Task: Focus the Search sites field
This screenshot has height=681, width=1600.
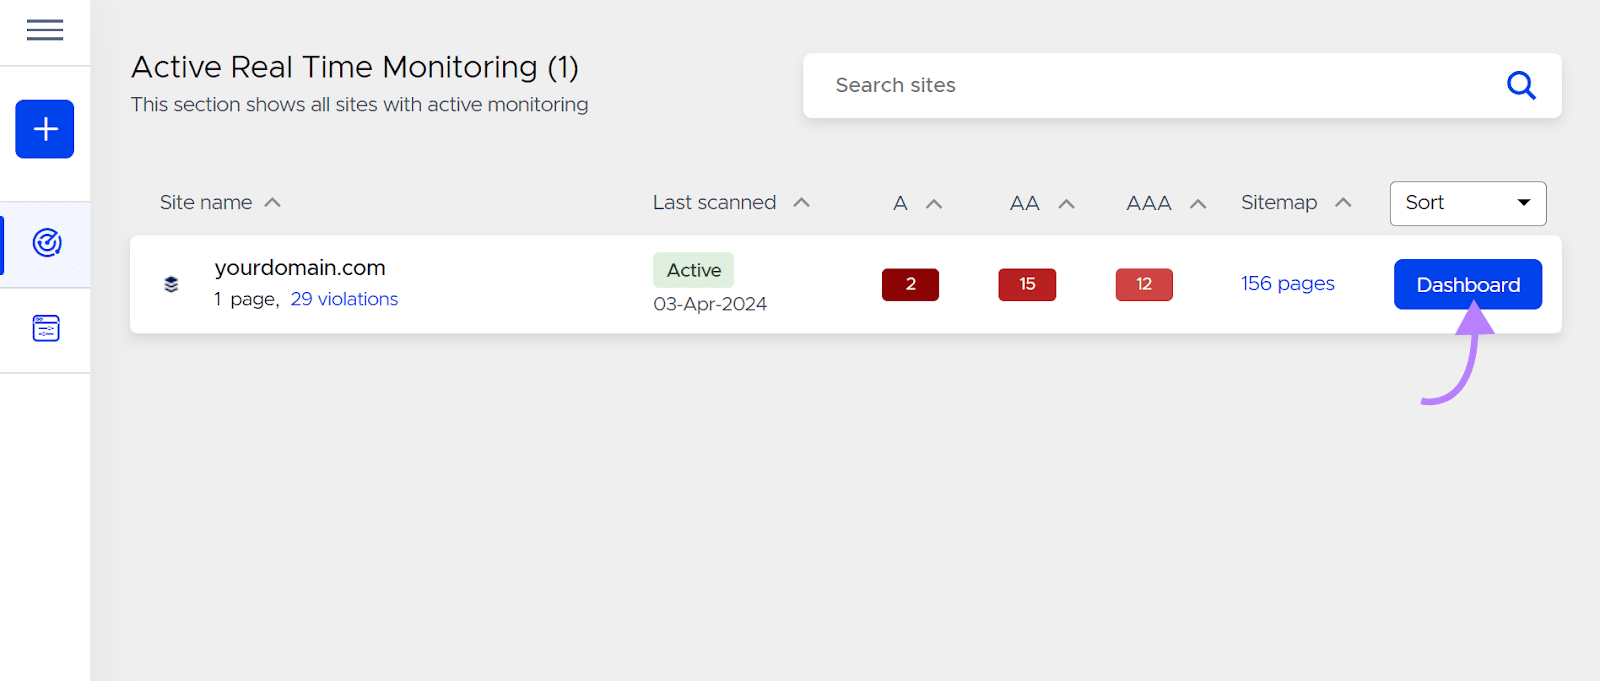Action: point(1182,85)
